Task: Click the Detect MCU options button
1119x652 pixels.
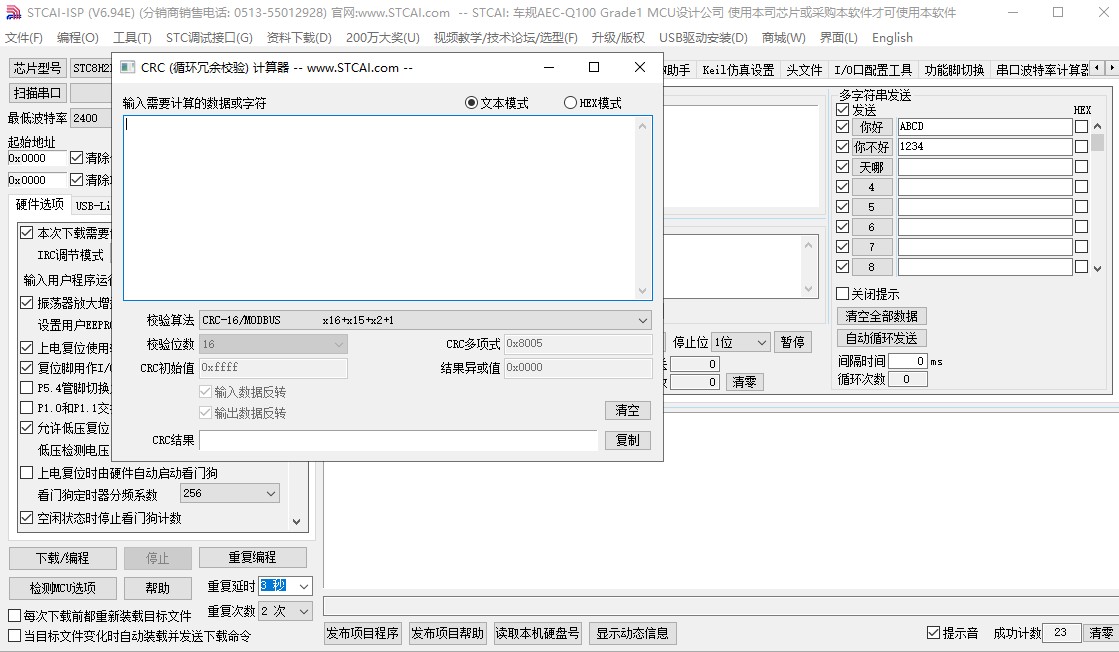Action: click(x=63, y=588)
